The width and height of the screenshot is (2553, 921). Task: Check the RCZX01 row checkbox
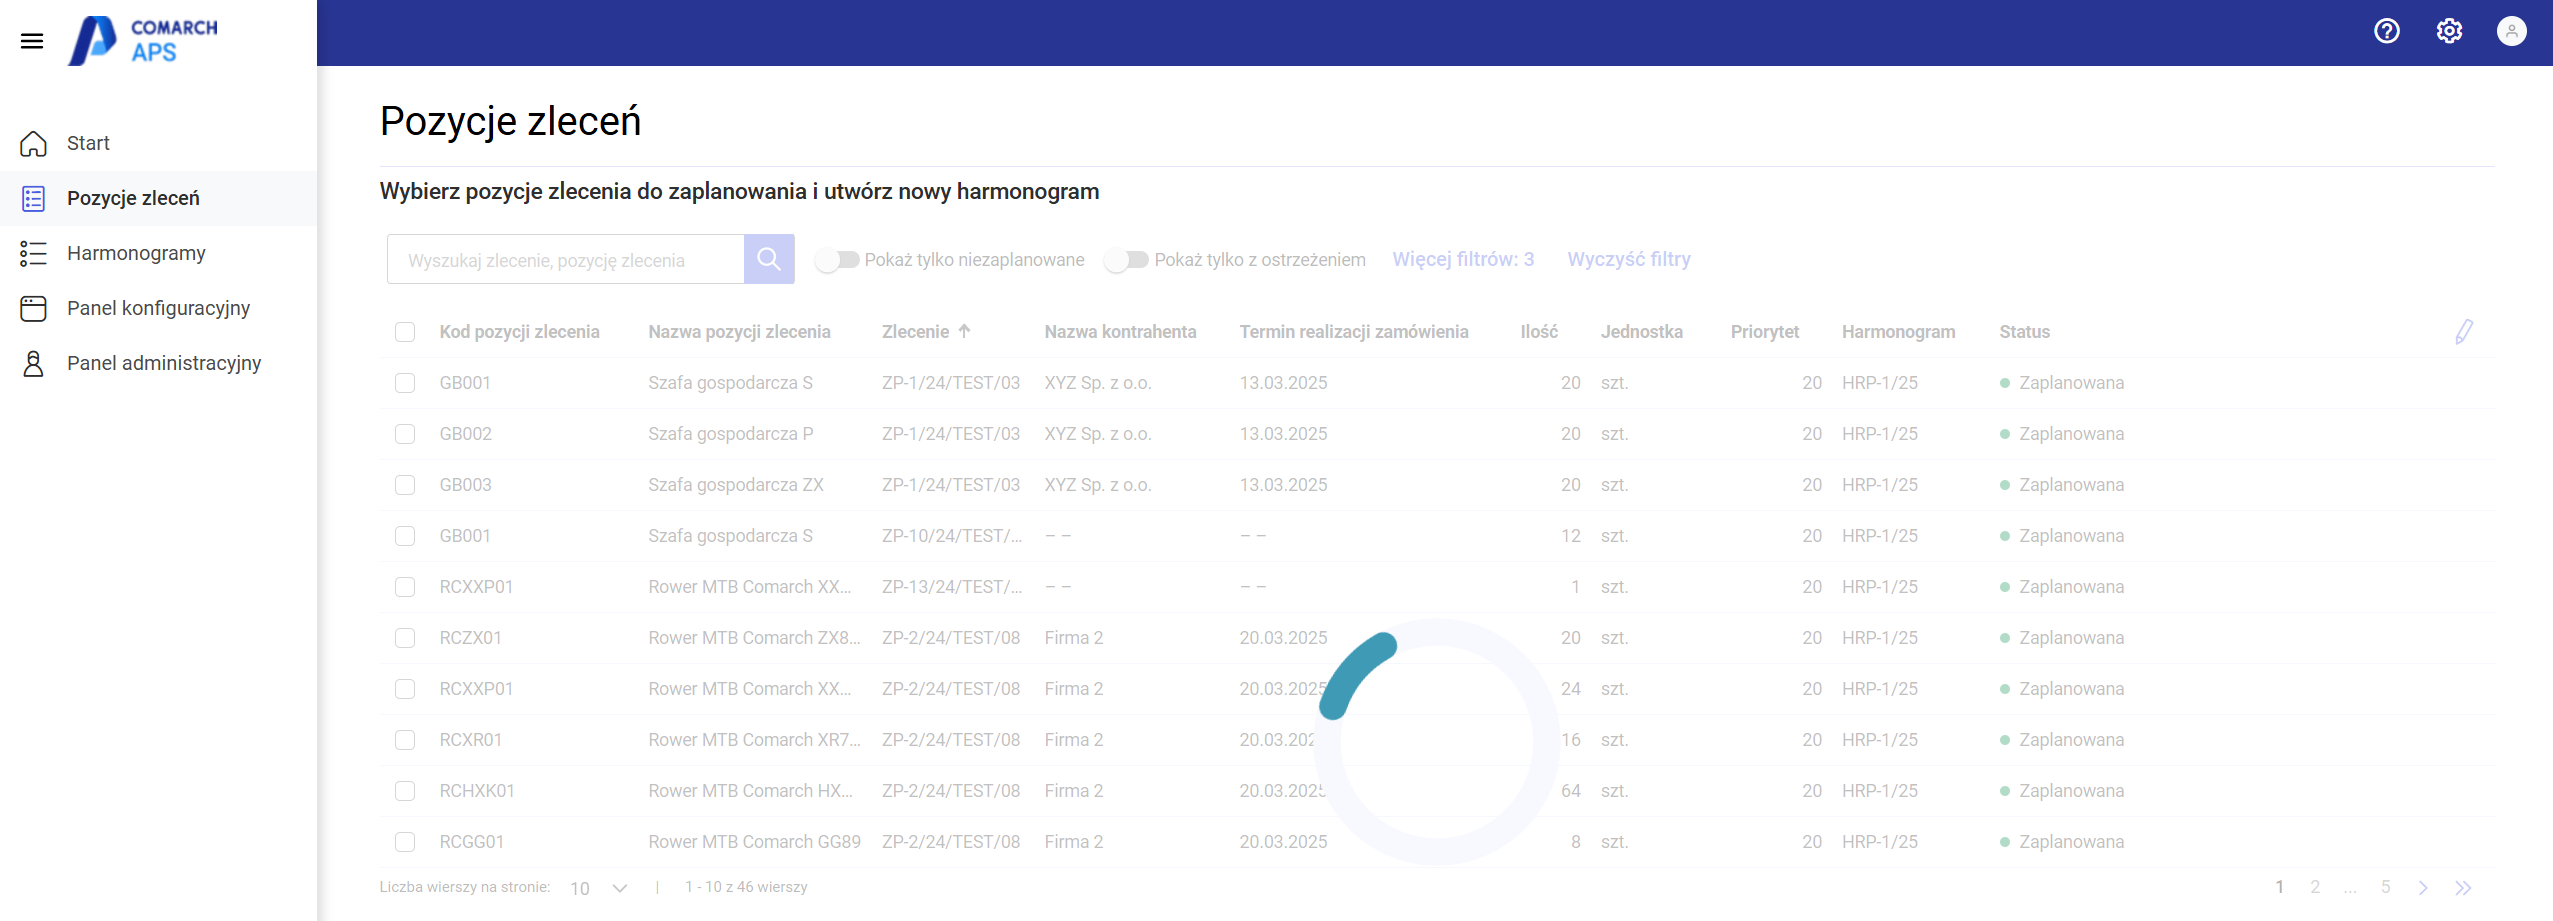(x=405, y=638)
